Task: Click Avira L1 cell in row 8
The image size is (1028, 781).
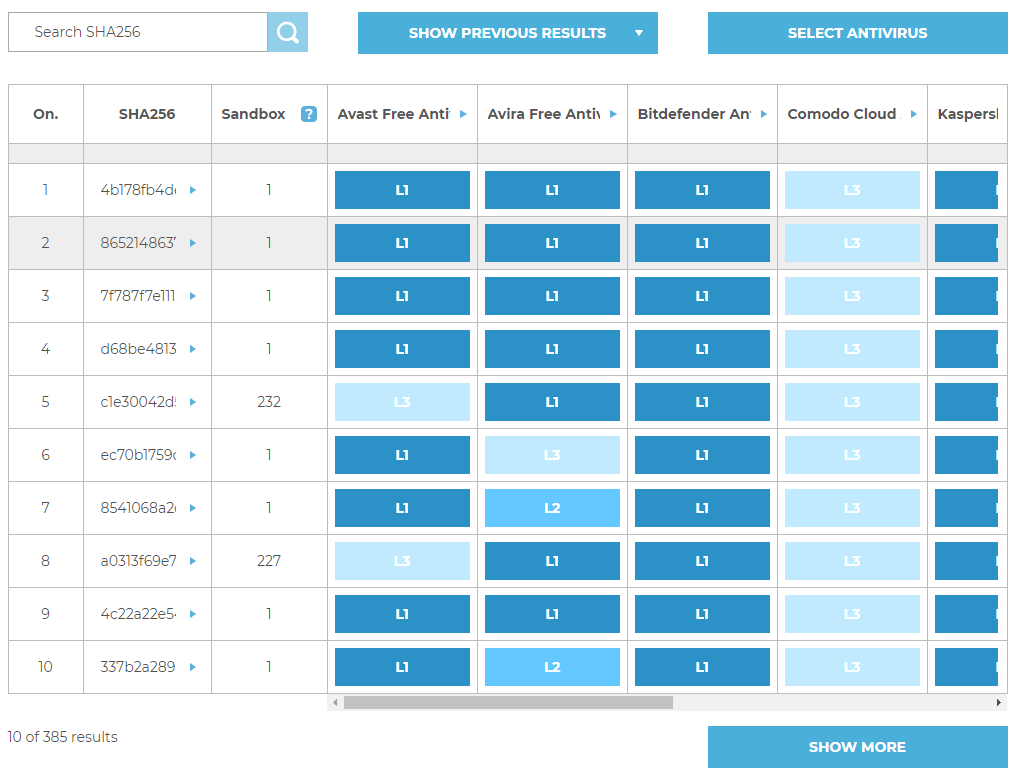Action: coord(553,561)
